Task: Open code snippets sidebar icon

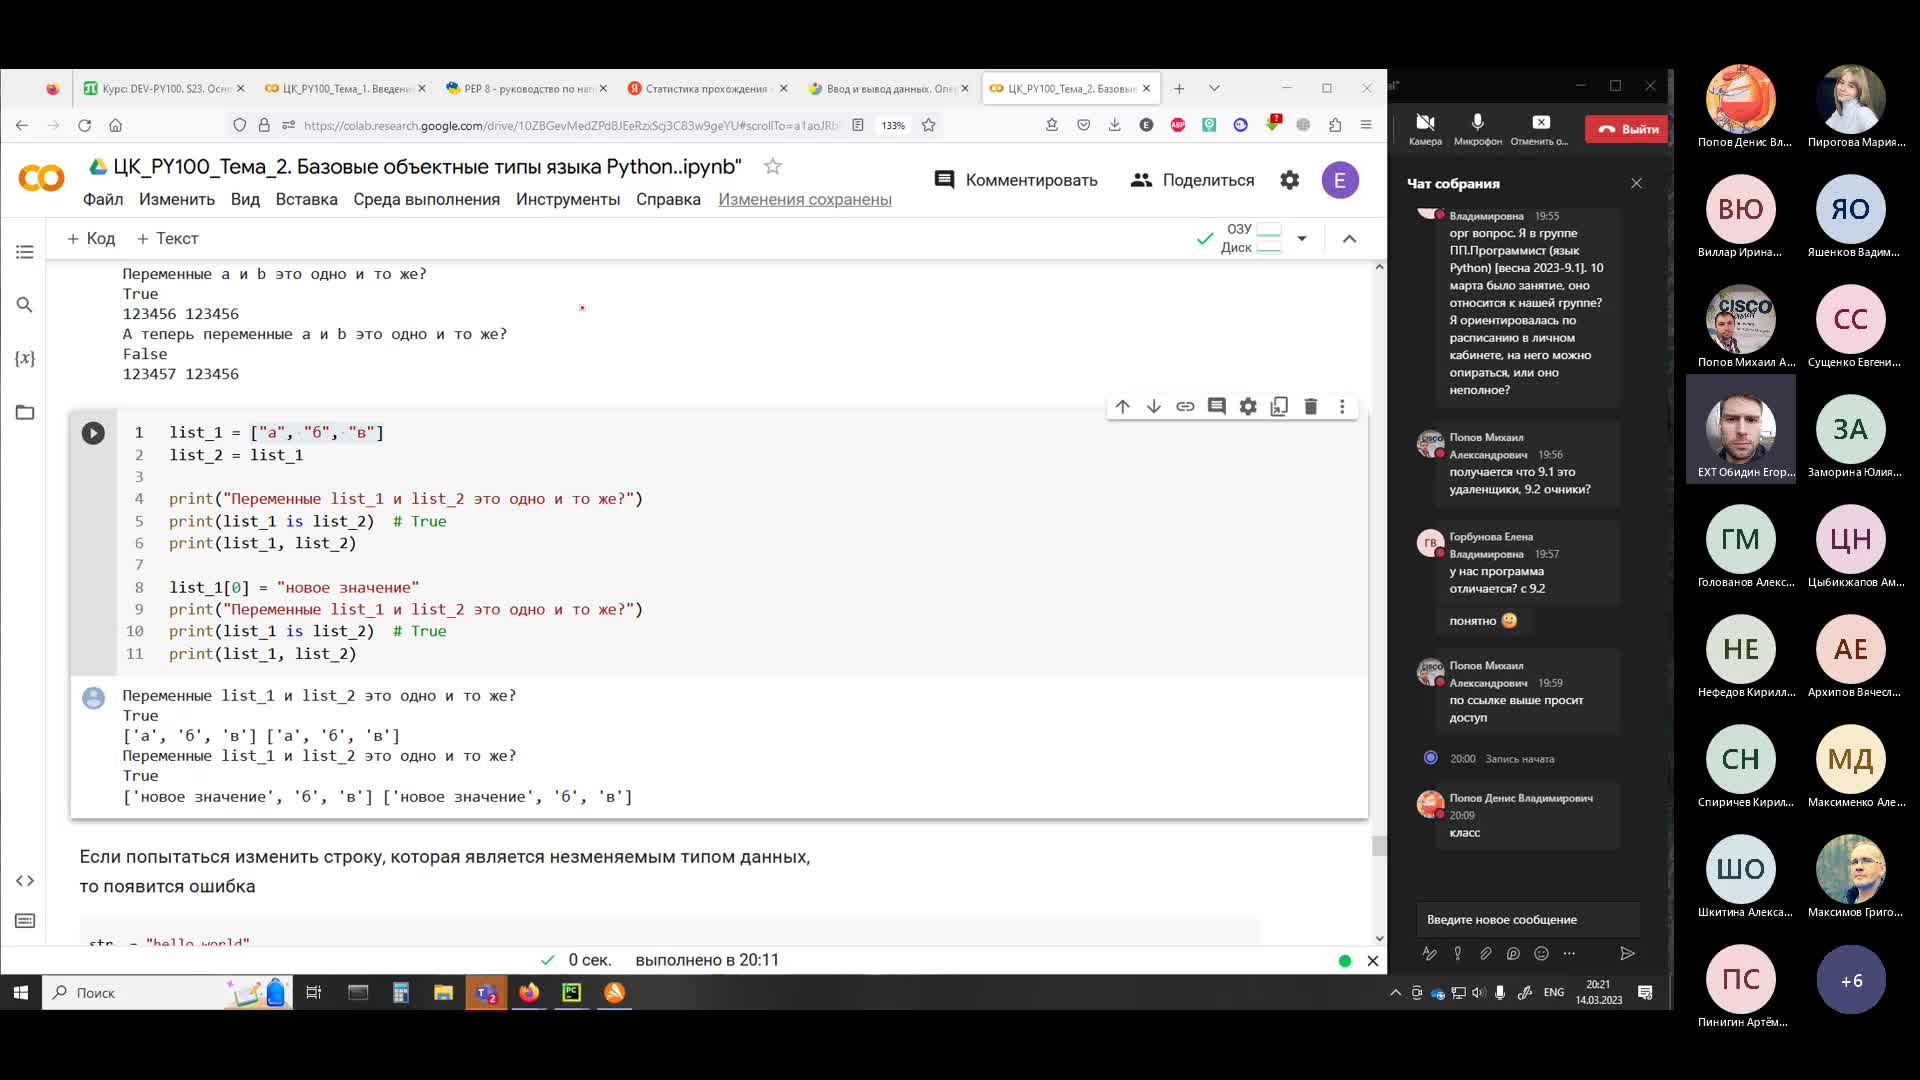Action: [x=25, y=881]
